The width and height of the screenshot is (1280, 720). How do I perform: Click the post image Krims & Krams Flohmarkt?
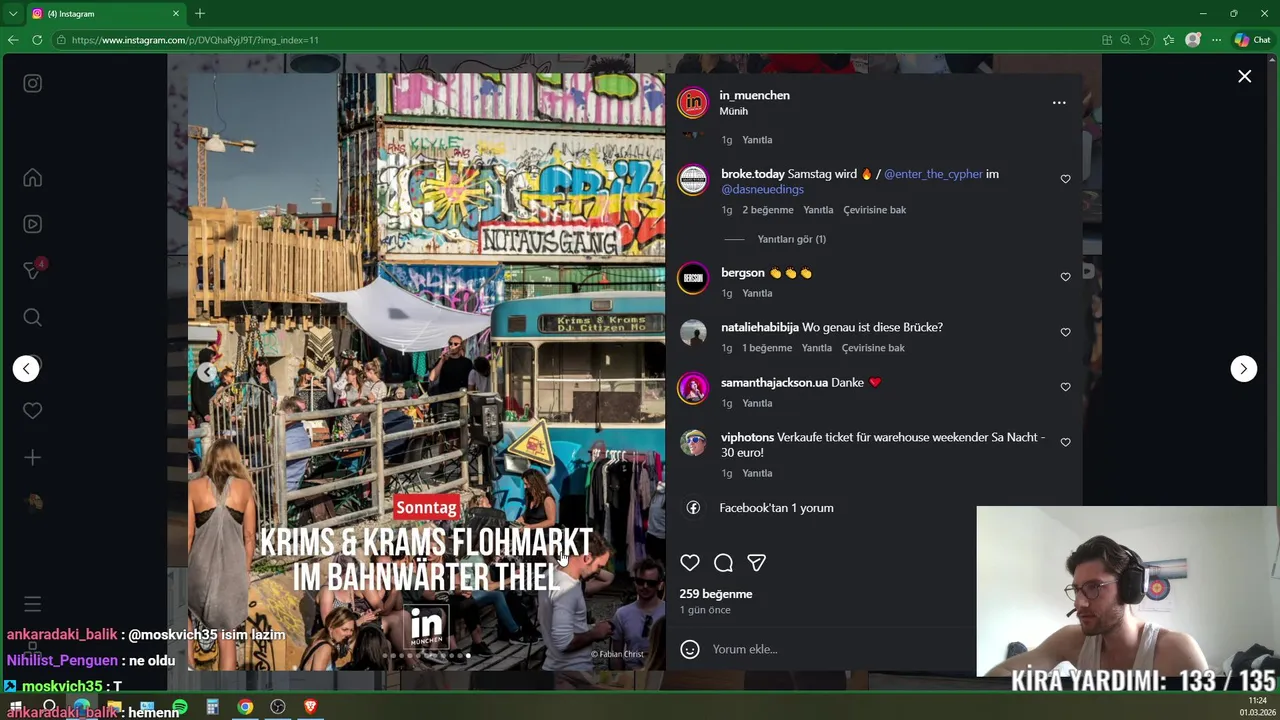coord(426,372)
